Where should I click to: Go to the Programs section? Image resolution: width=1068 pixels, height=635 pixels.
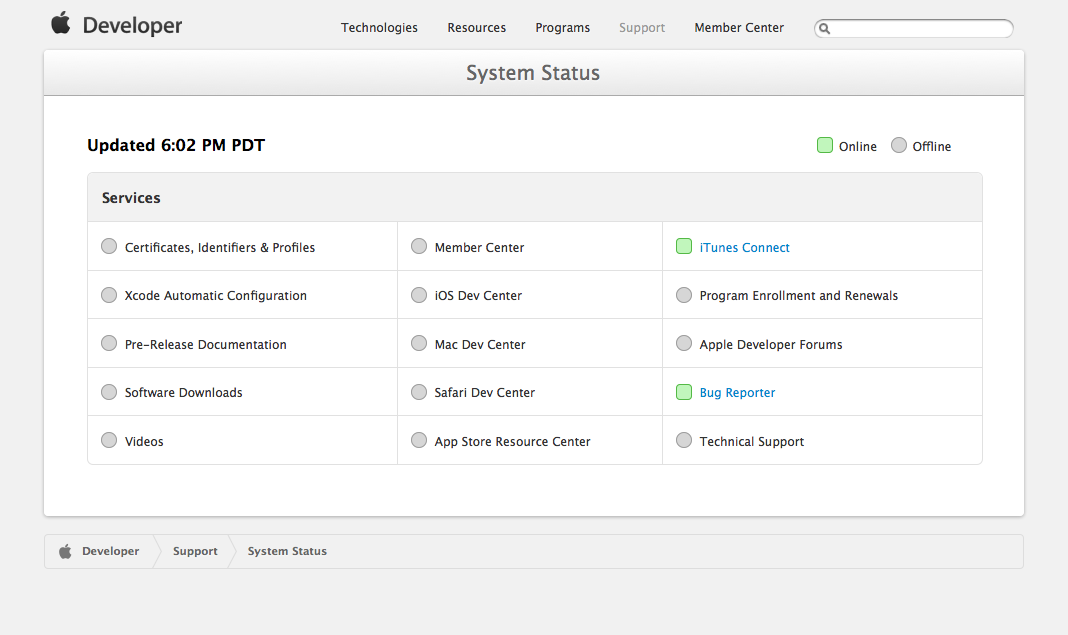point(562,28)
